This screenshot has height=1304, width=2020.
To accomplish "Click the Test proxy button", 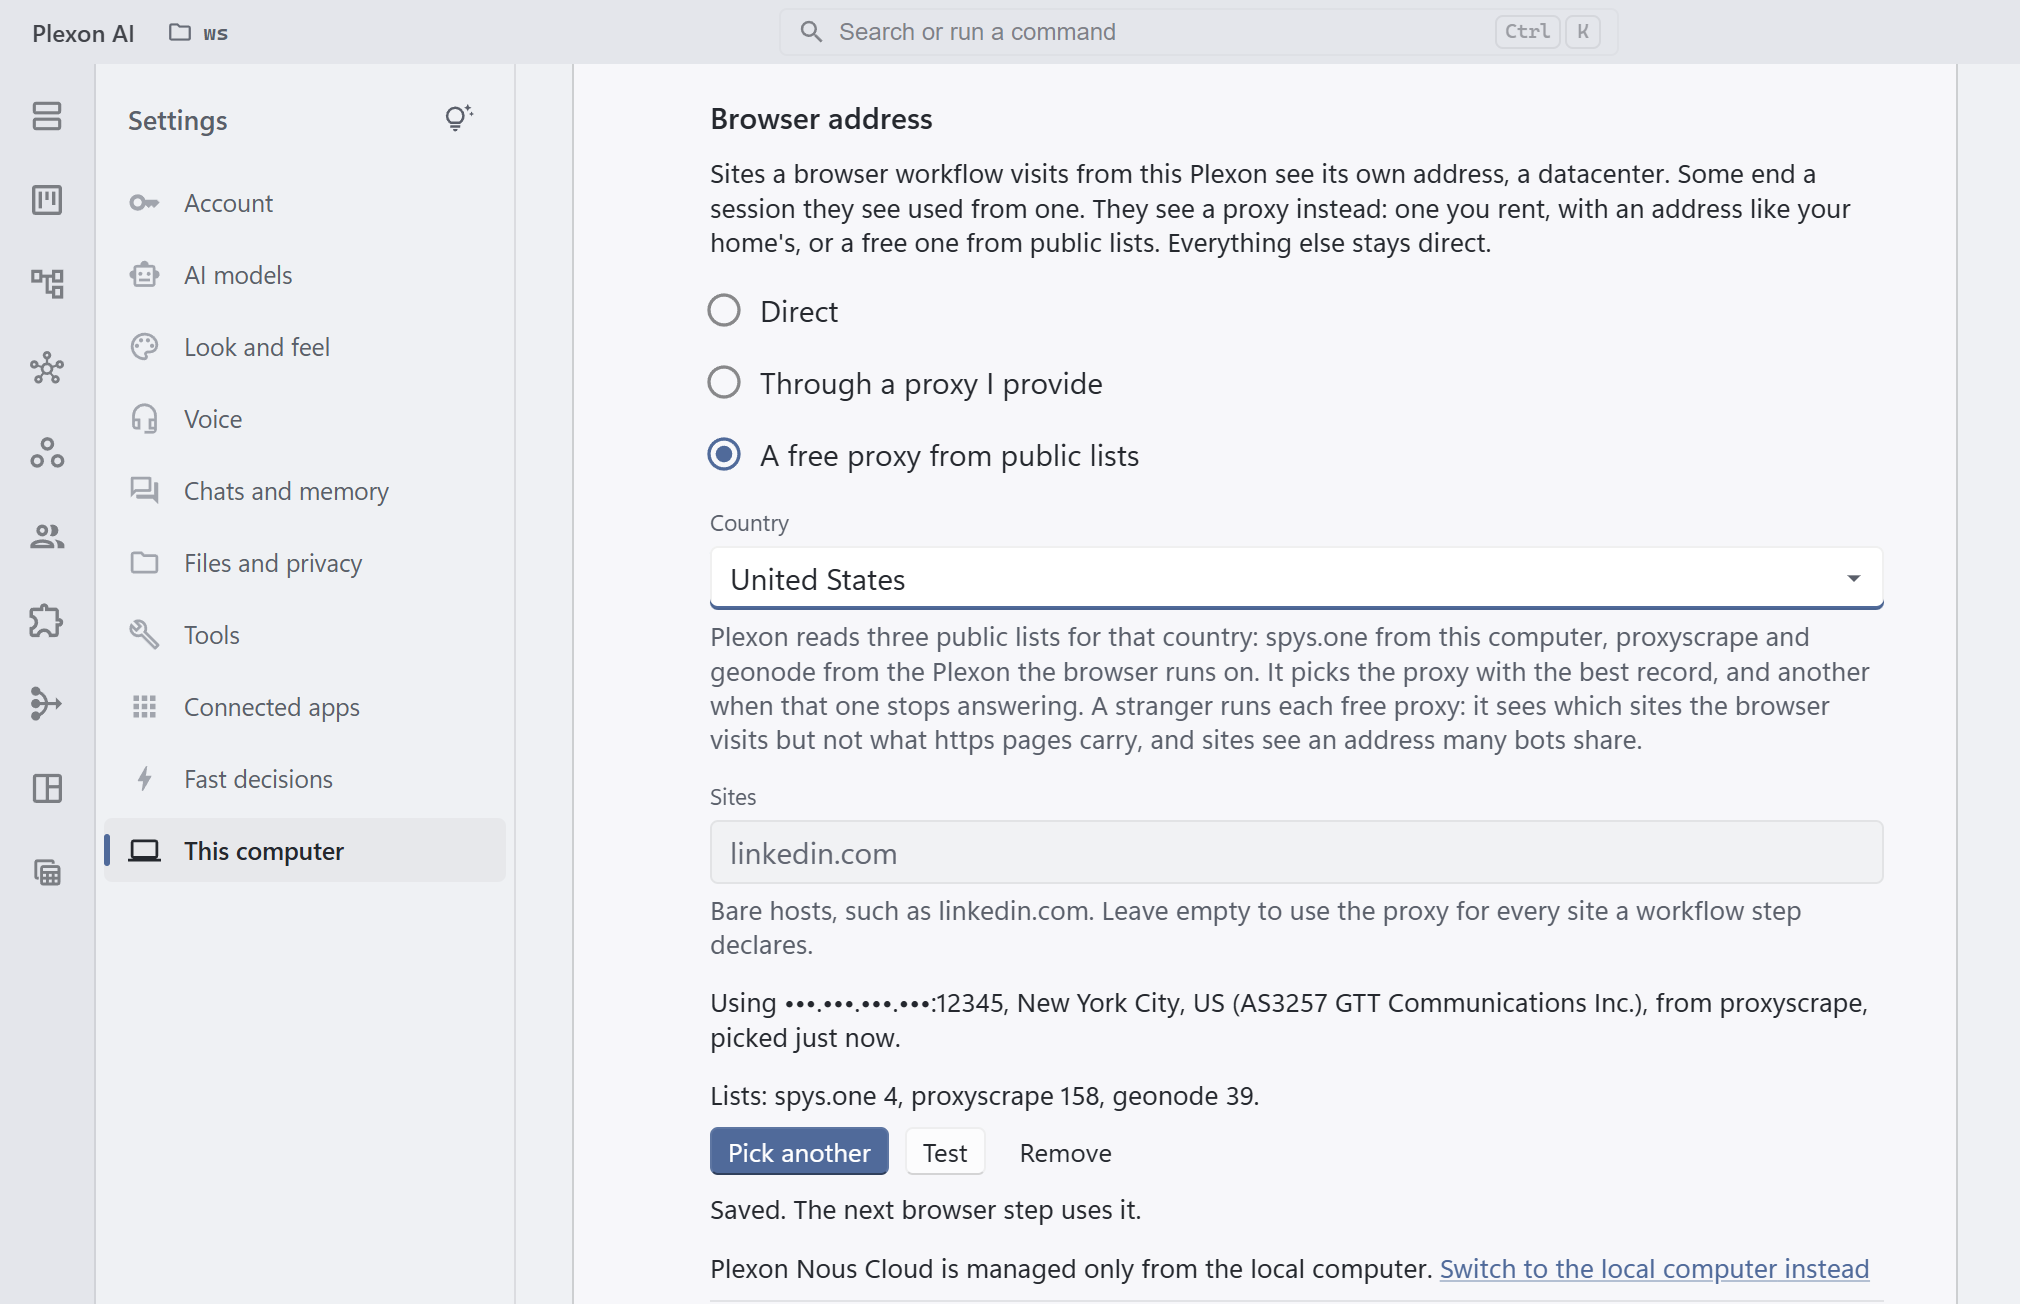I will click(x=945, y=1152).
